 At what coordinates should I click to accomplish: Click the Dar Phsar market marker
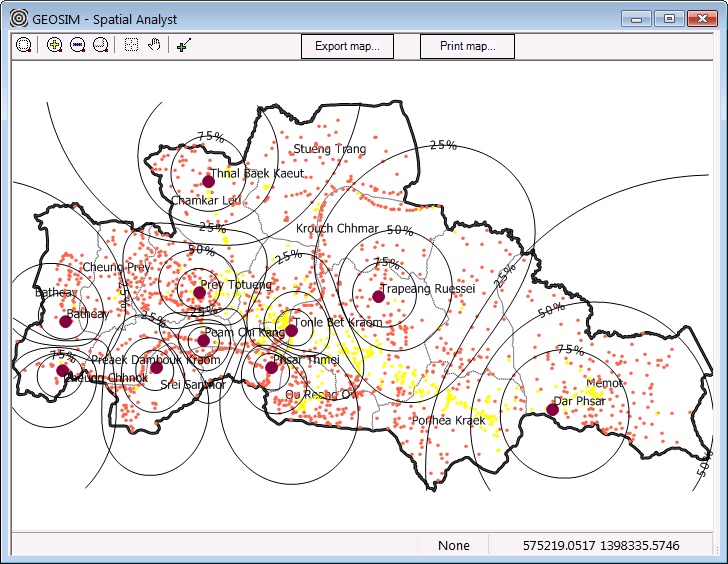(x=552, y=409)
